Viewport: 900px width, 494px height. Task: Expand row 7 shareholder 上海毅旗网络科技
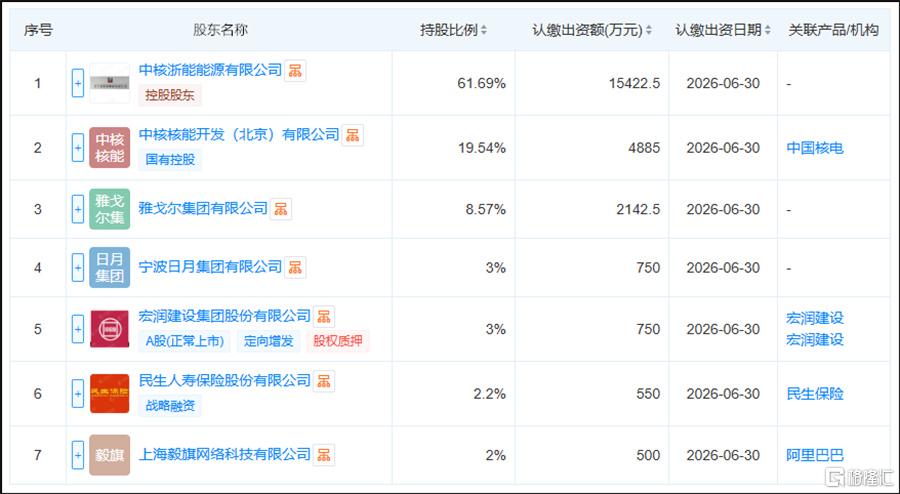[77, 455]
